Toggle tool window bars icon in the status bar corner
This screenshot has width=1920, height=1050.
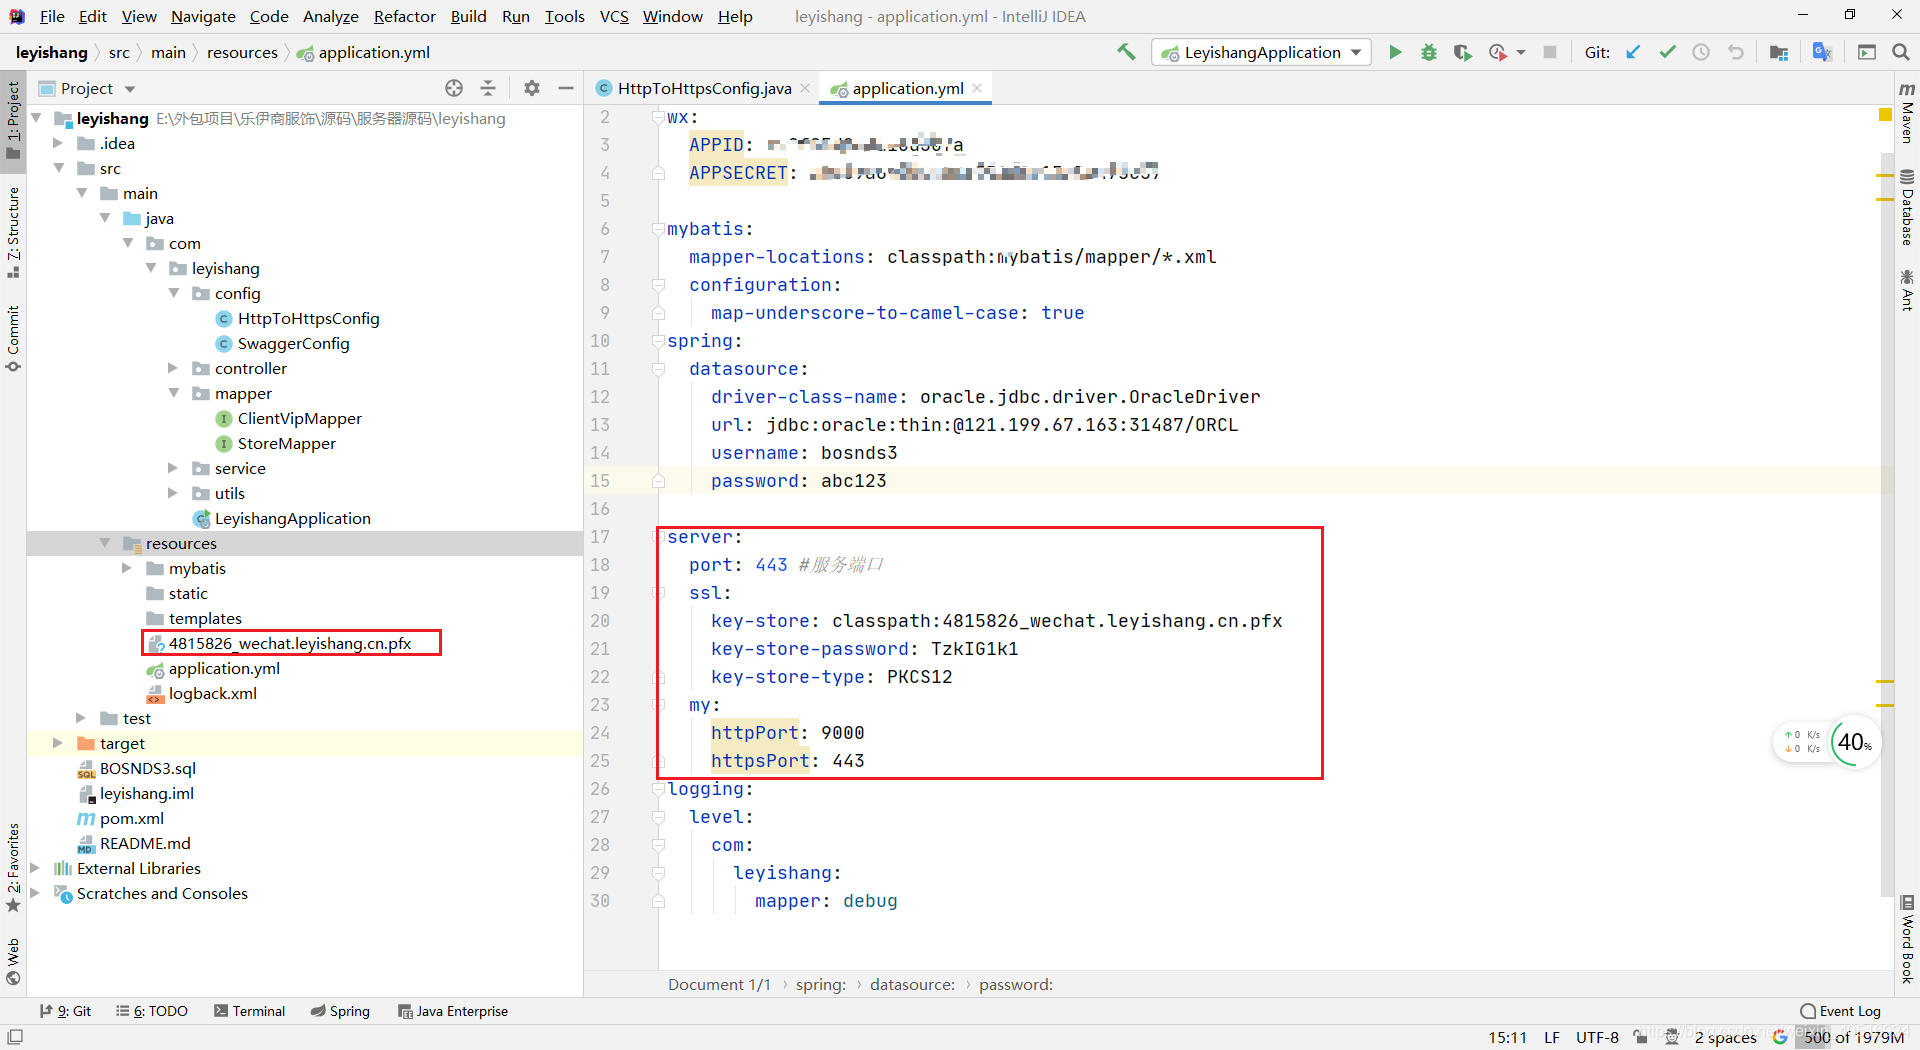coord(15,1037)
